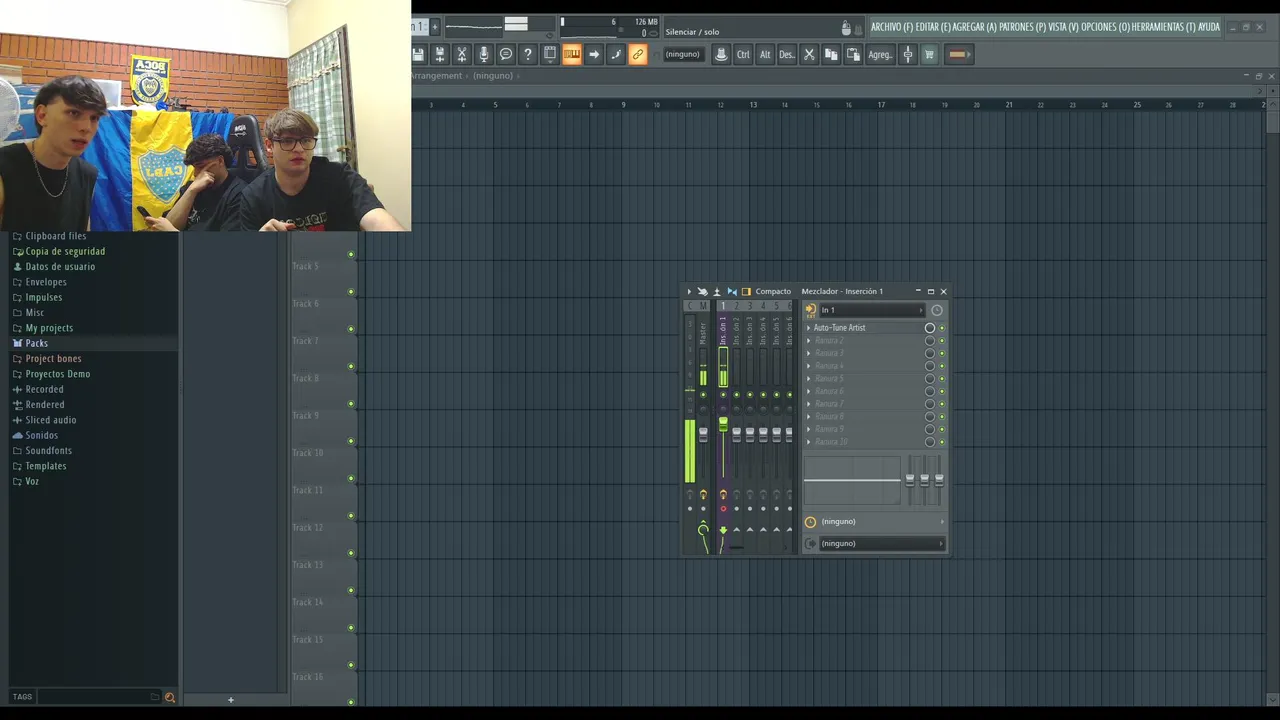Screen dimensions: 1280x720
Task: Click the save new version icon
Action: point(440,55)
